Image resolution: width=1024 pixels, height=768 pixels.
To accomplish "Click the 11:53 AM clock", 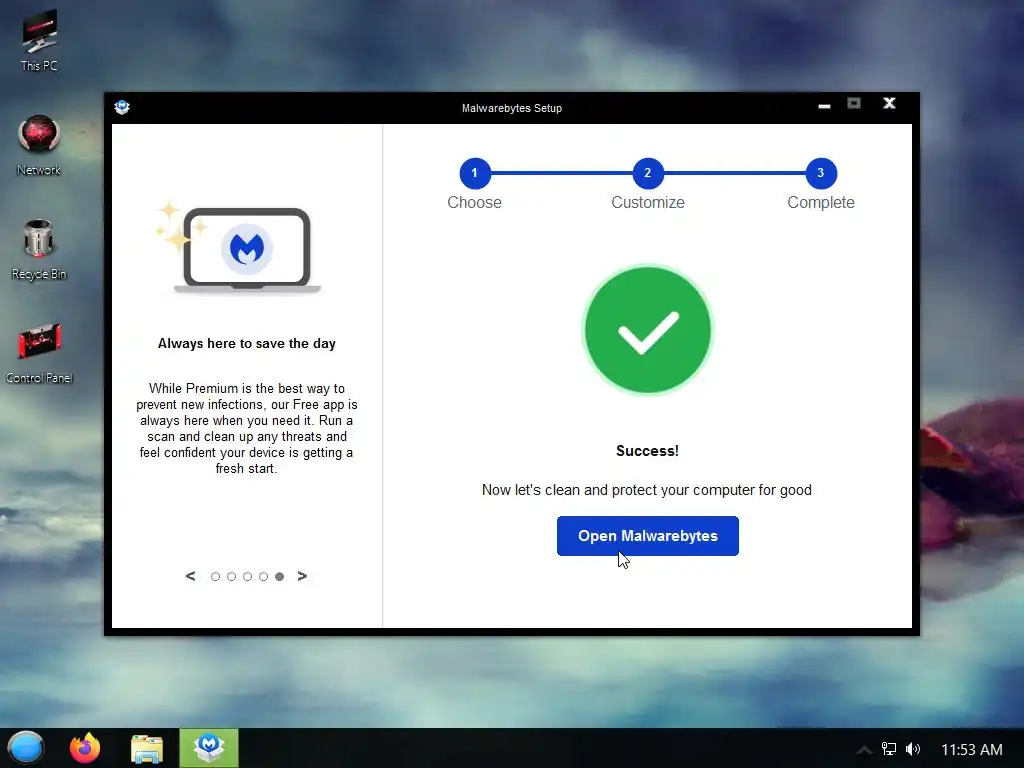I will click(x=971, y=750).
